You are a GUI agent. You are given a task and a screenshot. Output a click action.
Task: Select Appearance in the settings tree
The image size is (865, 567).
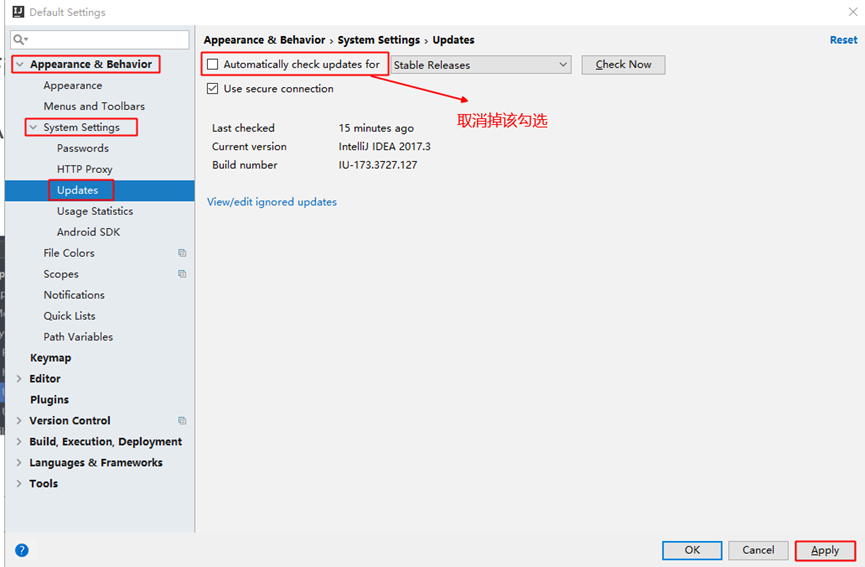(73, 85)
